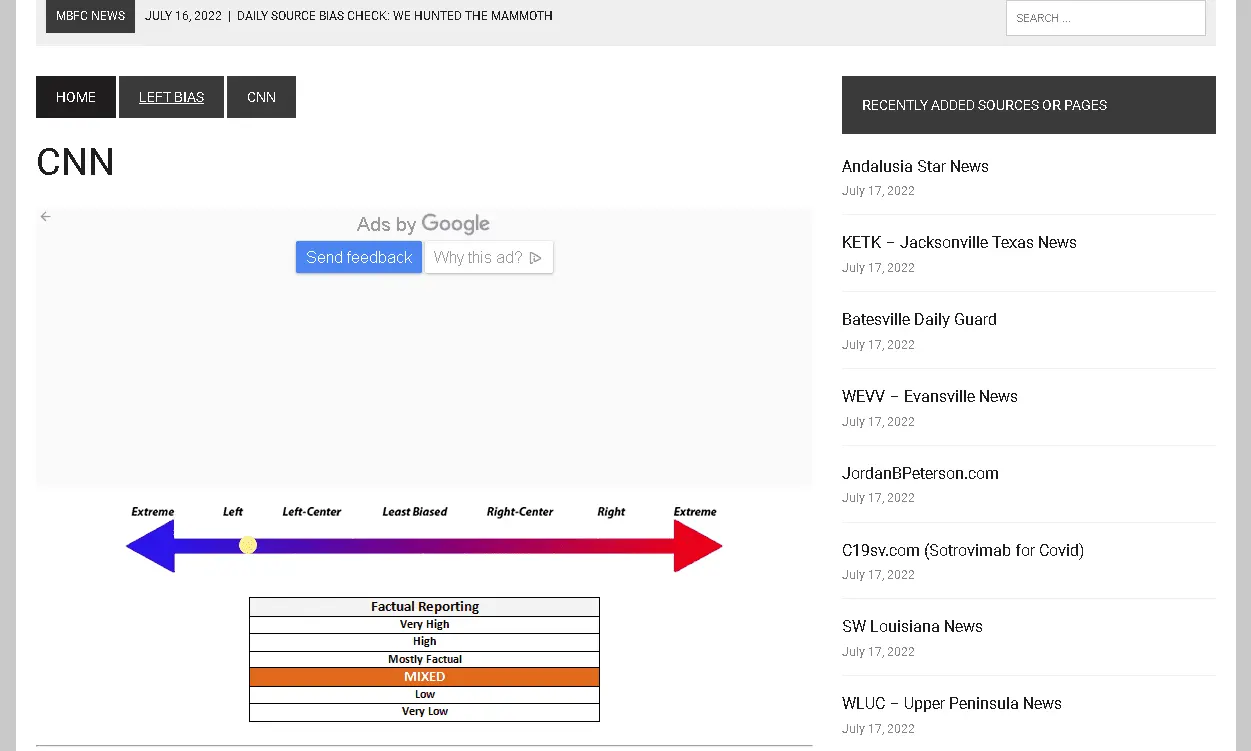Click the AdChoices triangle icon
This screenshot has height=751, width=1251.
pyautogui.click(x=536, y=258)
